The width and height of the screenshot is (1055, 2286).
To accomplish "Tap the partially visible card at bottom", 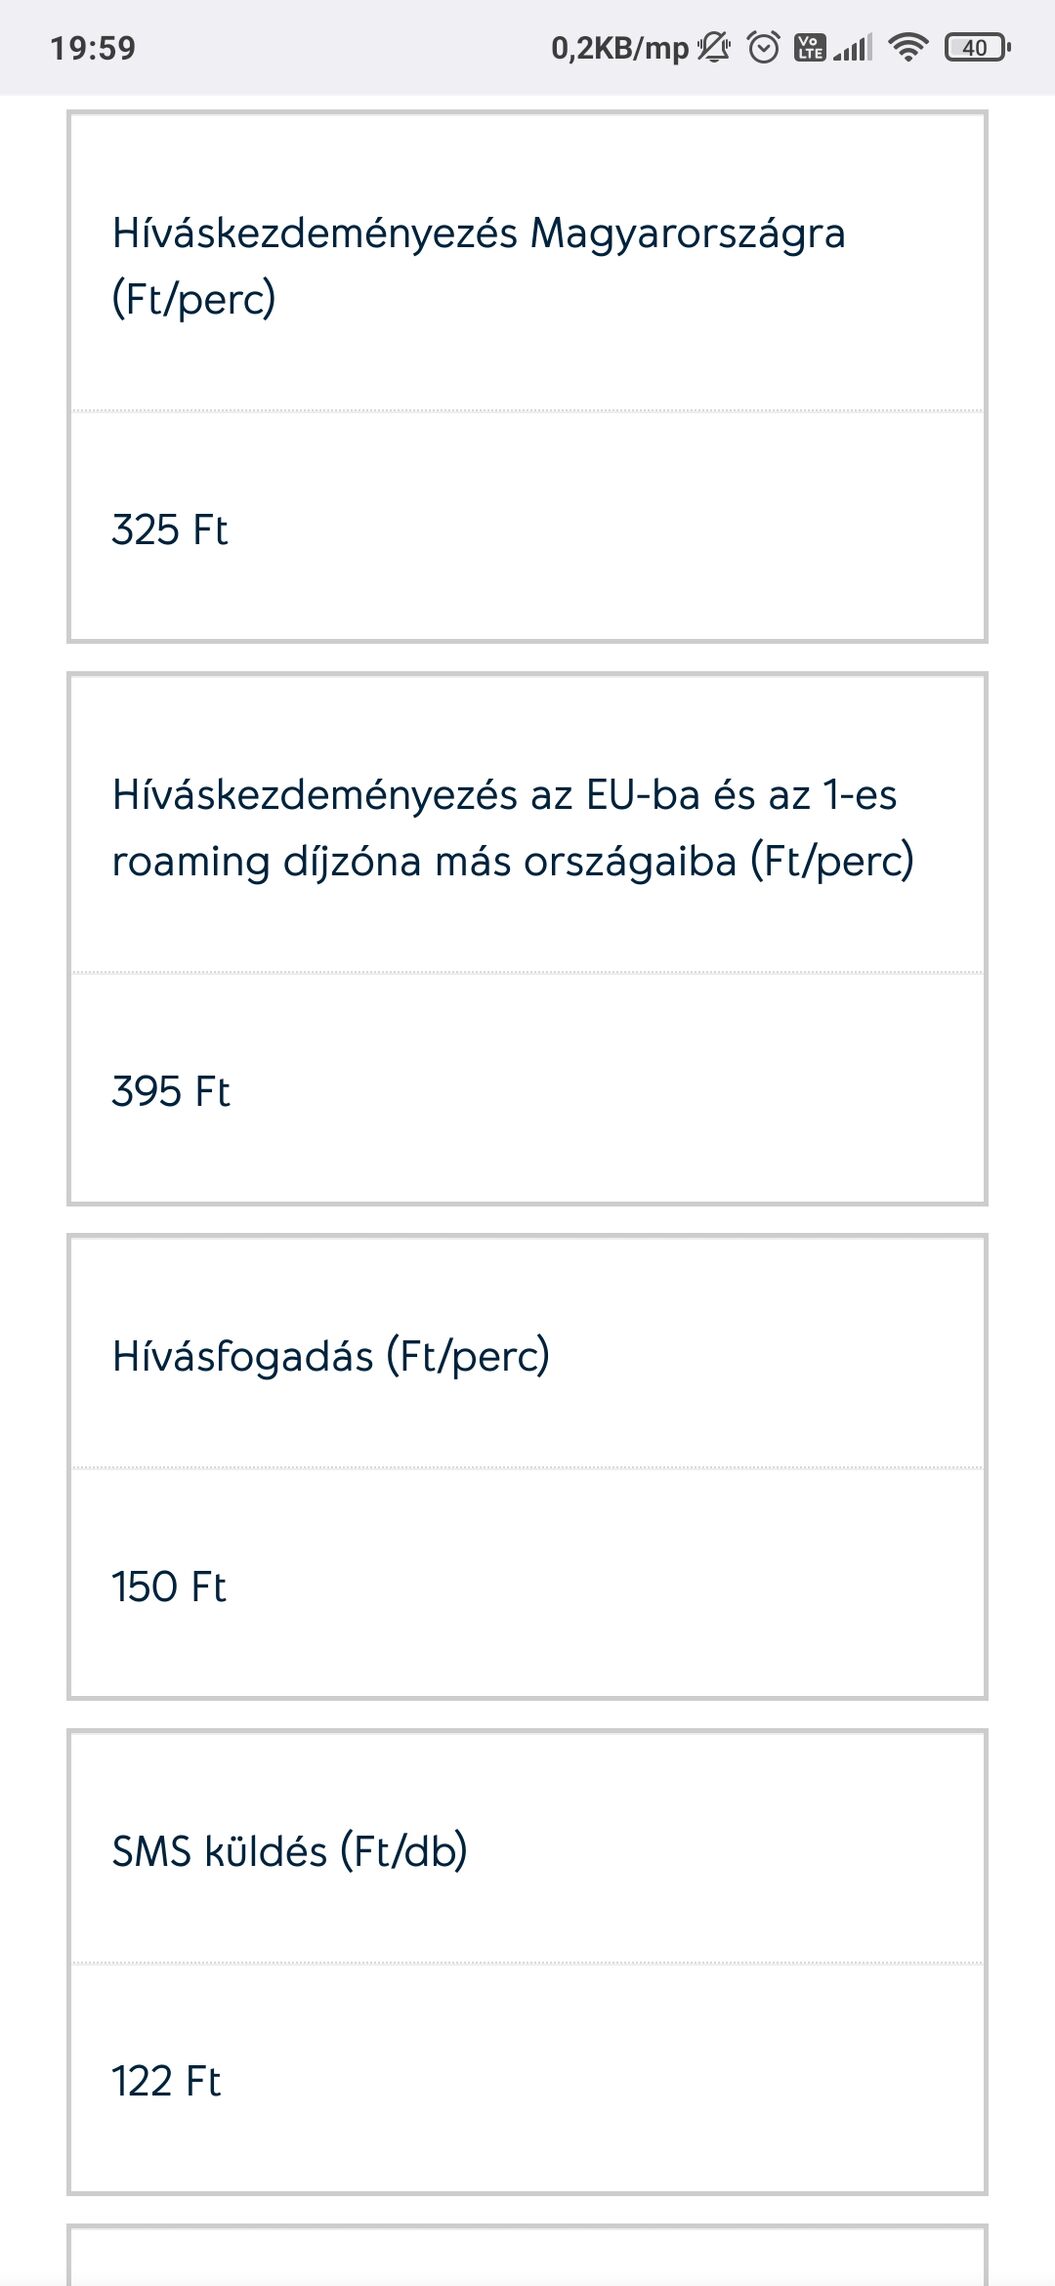I will pyautogui.click(x=527, y=2256).
